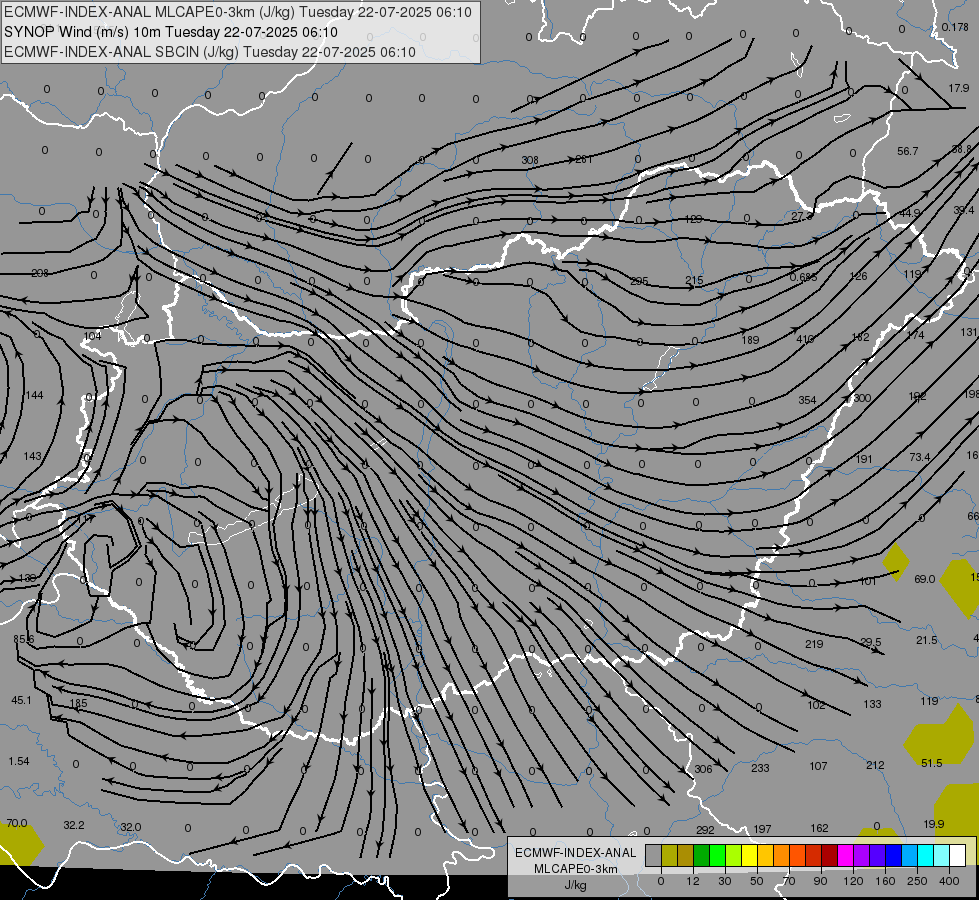Click the gray swatch in the MLCAPE legend
979x900 pixels.
coord(654,855)
